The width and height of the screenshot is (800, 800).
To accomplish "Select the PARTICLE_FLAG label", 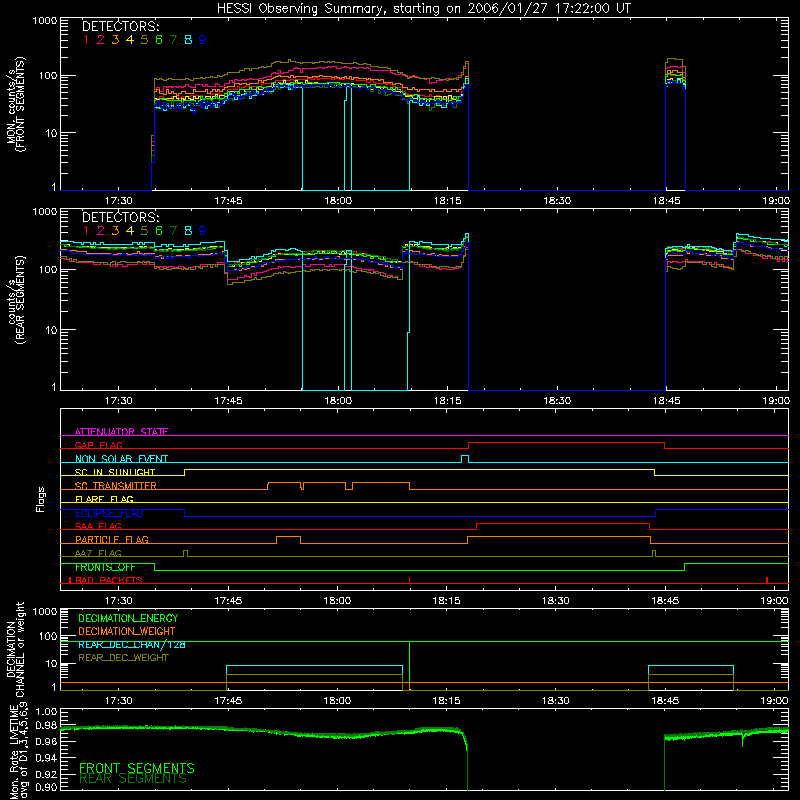I will pos(112,539).
